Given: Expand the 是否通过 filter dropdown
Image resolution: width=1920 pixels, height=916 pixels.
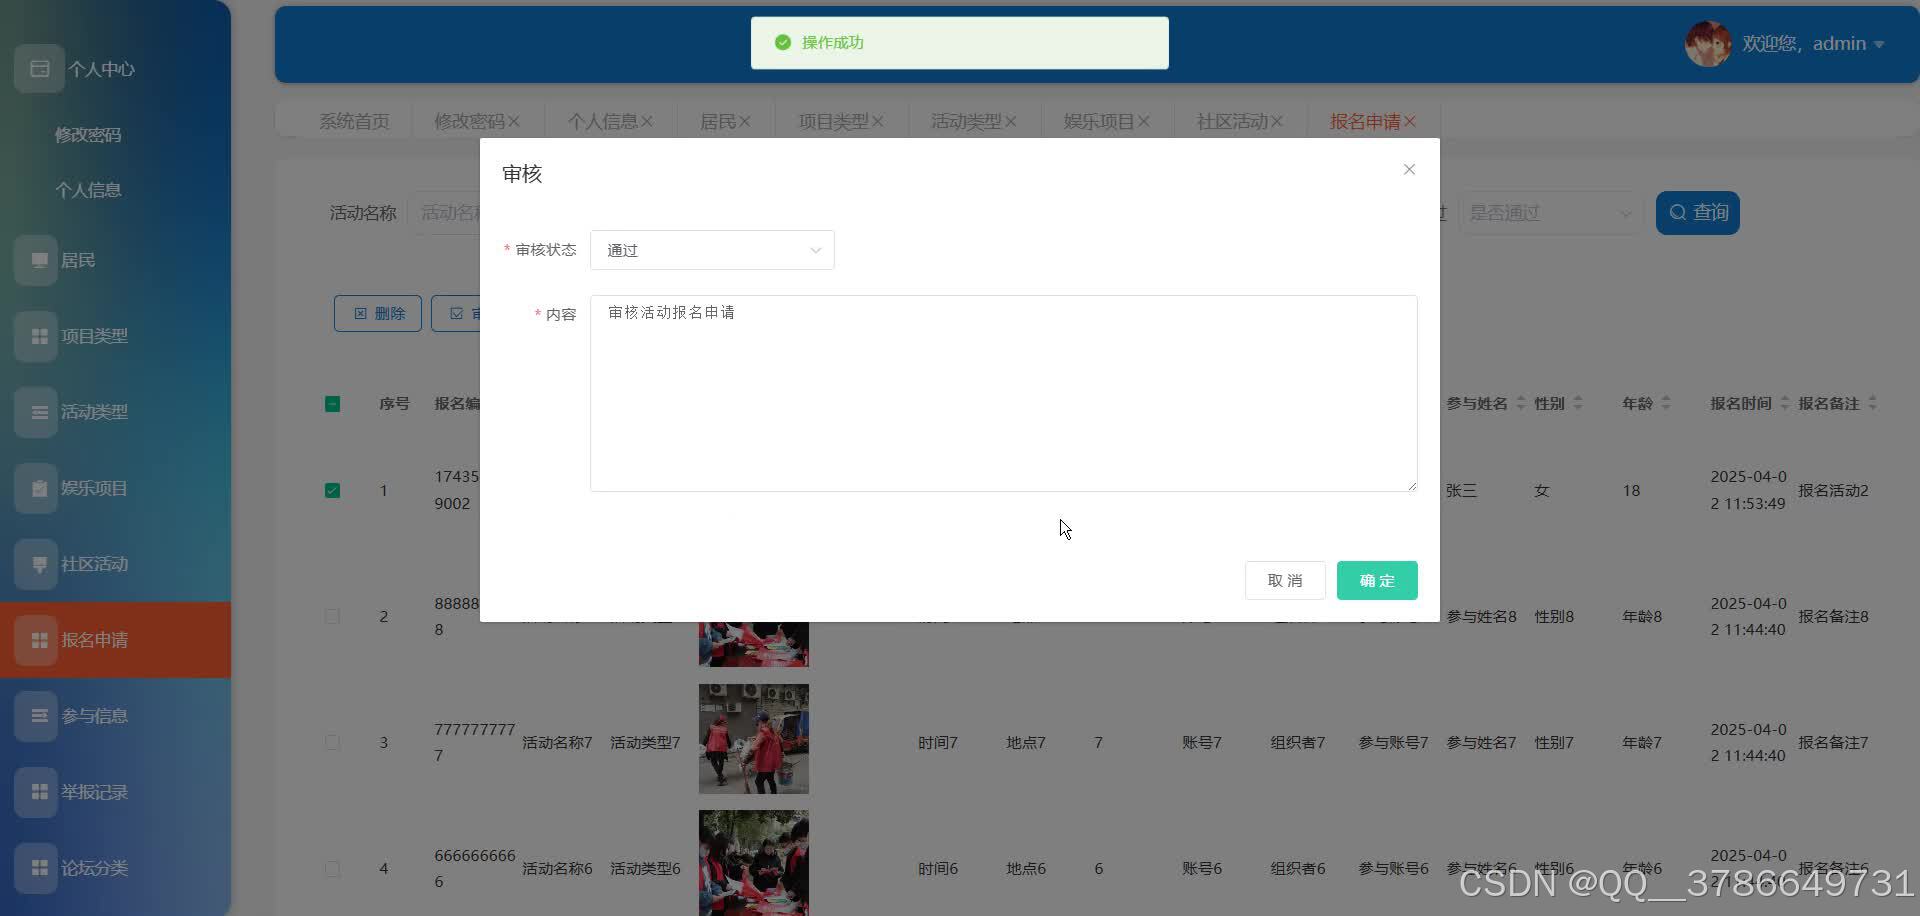Looking at the screenshot, I should tap(1549, 212).
